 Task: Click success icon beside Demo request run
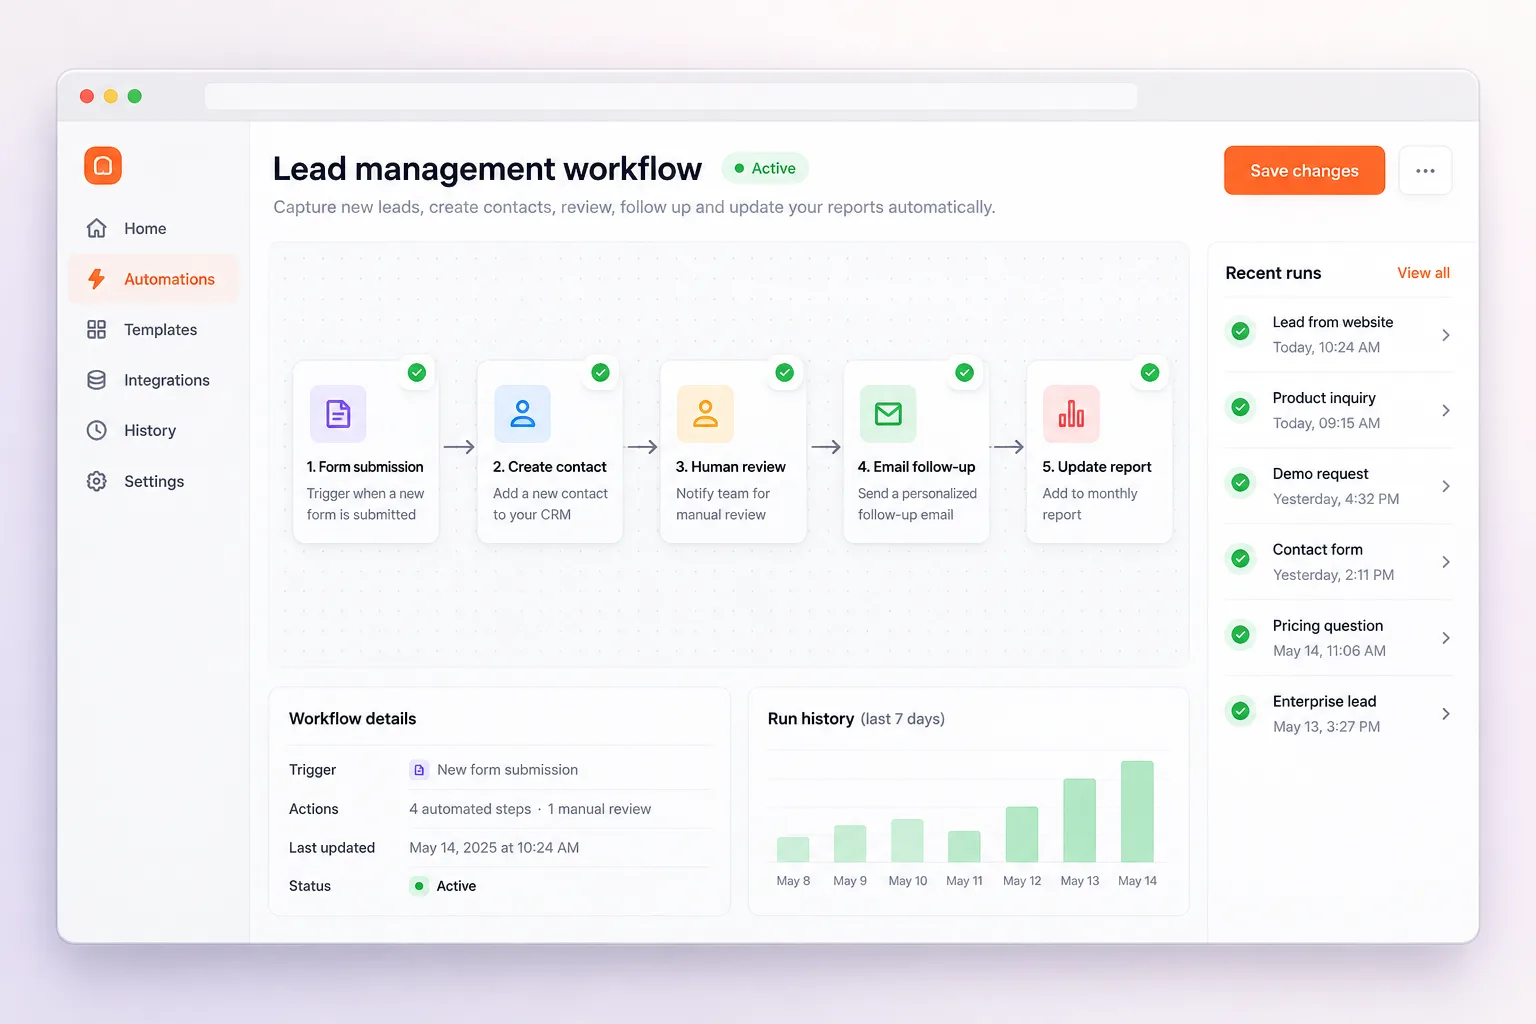(x=1241, y=483)
